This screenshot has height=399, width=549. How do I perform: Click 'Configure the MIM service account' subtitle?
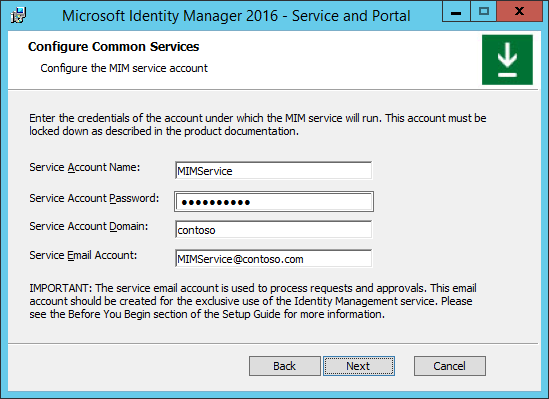pyautogui.click(x=124, y=68)
